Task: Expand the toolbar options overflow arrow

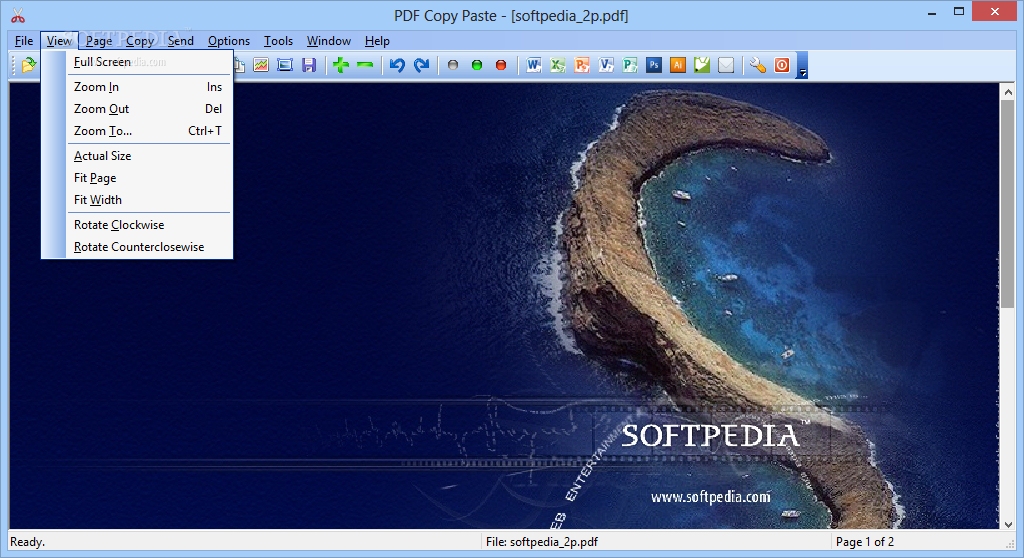Action: click(x=803, y=65)
